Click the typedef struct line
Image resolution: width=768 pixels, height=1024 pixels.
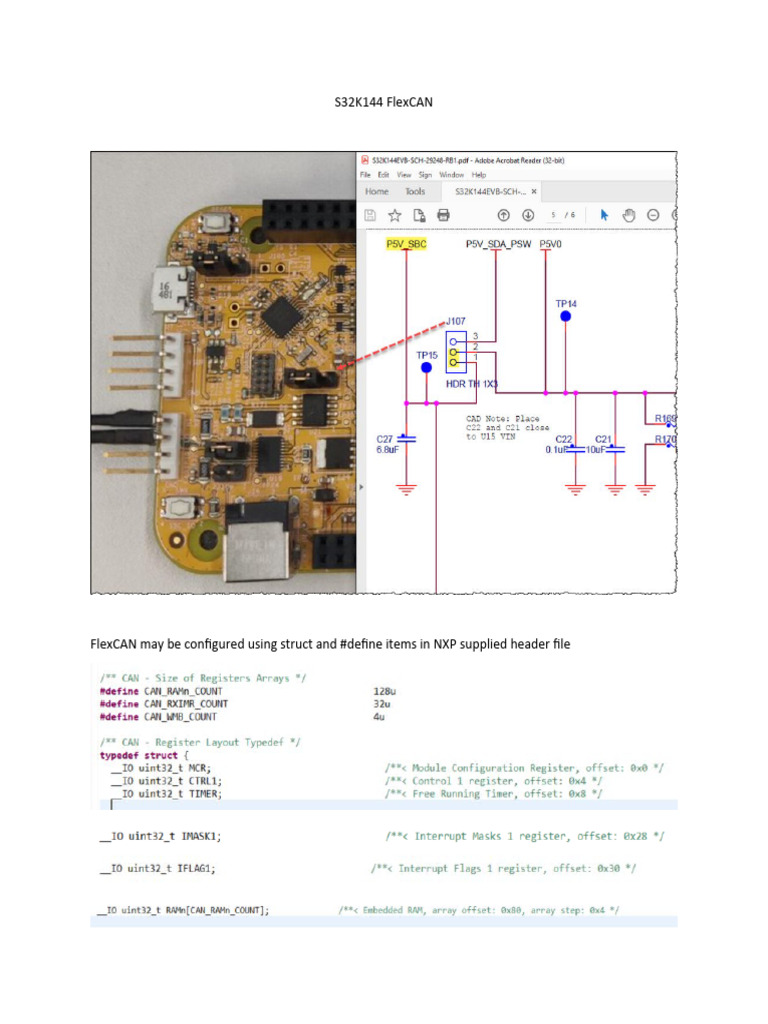(x=144, y=756)
